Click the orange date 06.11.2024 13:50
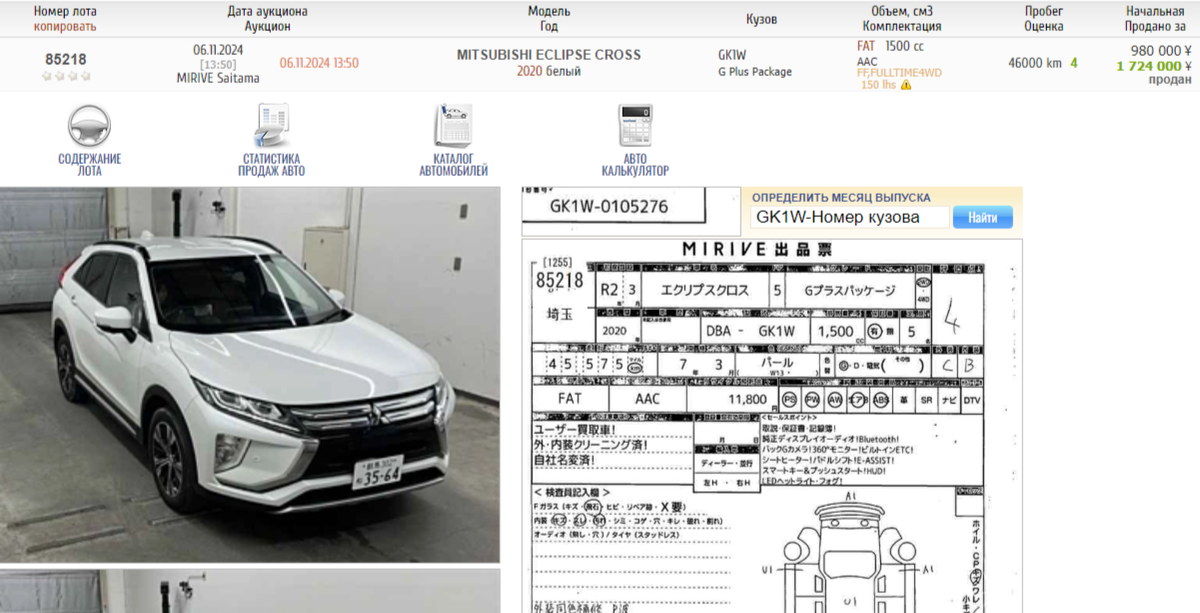This screenshot has height=613, width=1200. coord(319,63)
